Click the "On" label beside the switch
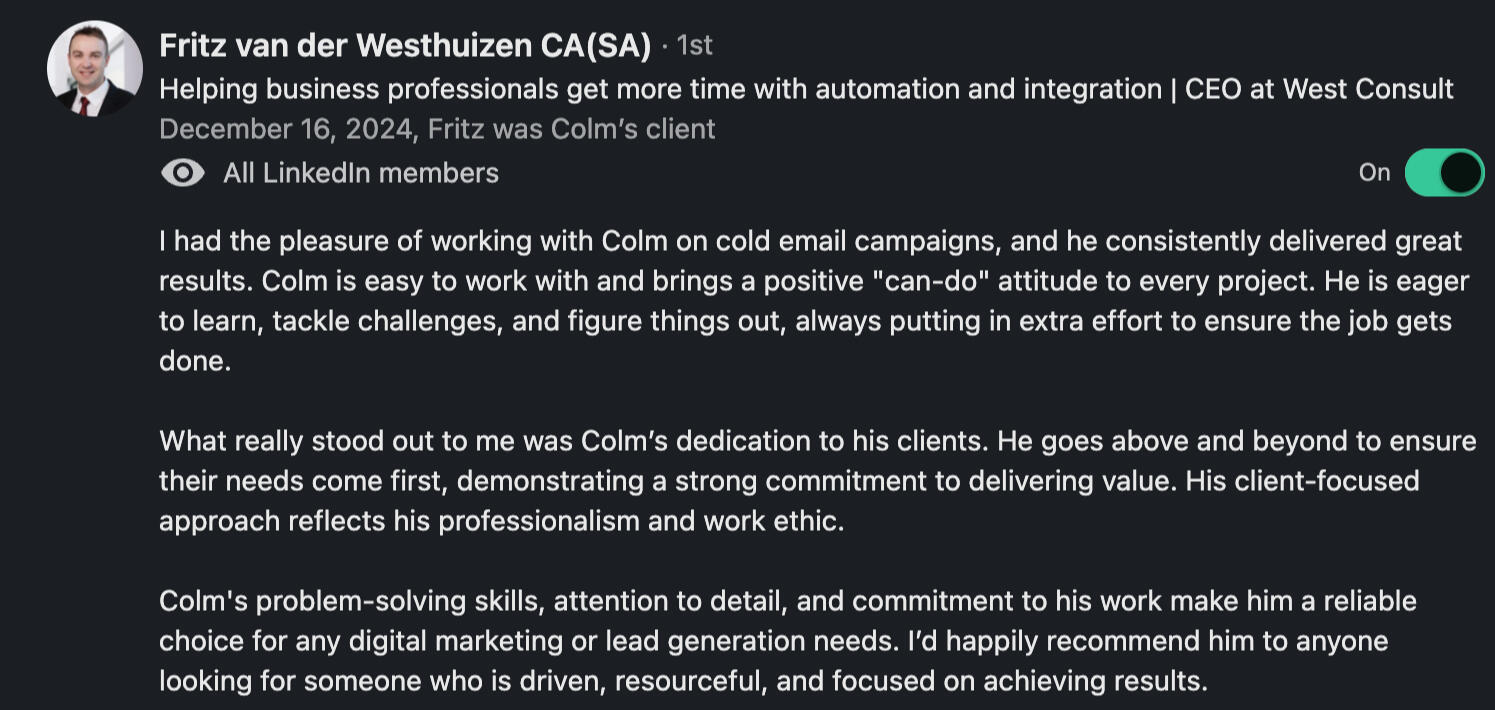 coord(1374,173)
